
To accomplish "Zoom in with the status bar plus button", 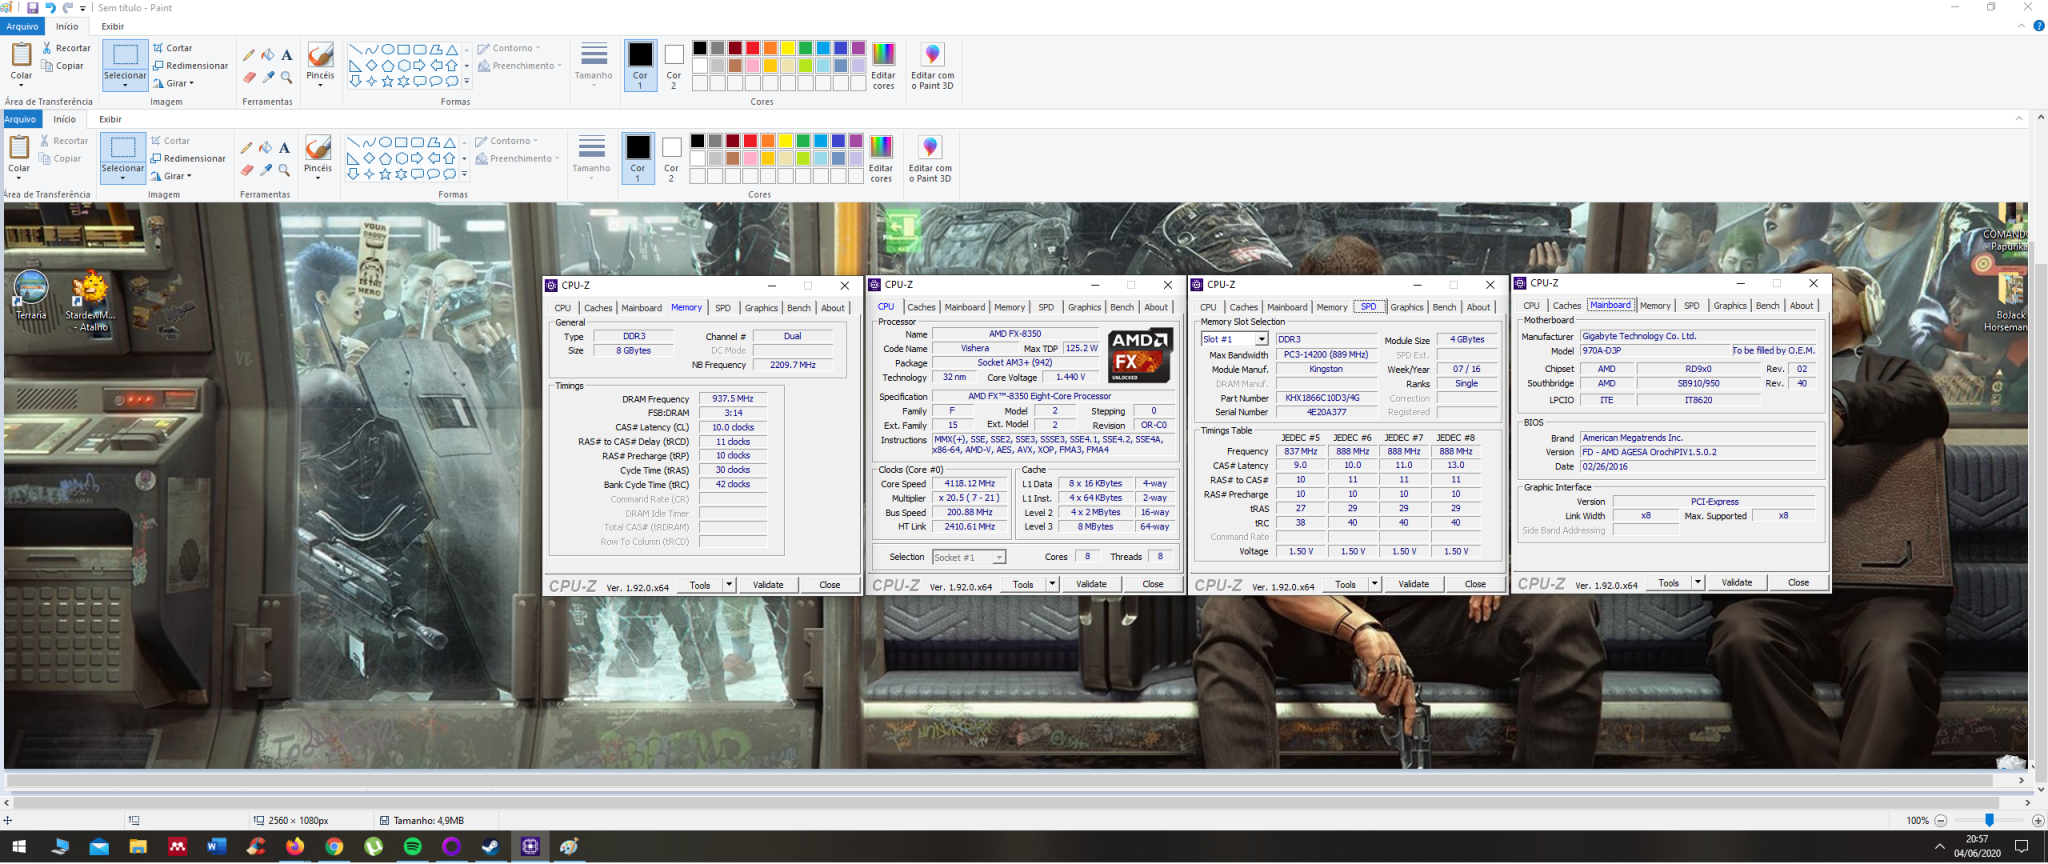I will (2038, 820).
